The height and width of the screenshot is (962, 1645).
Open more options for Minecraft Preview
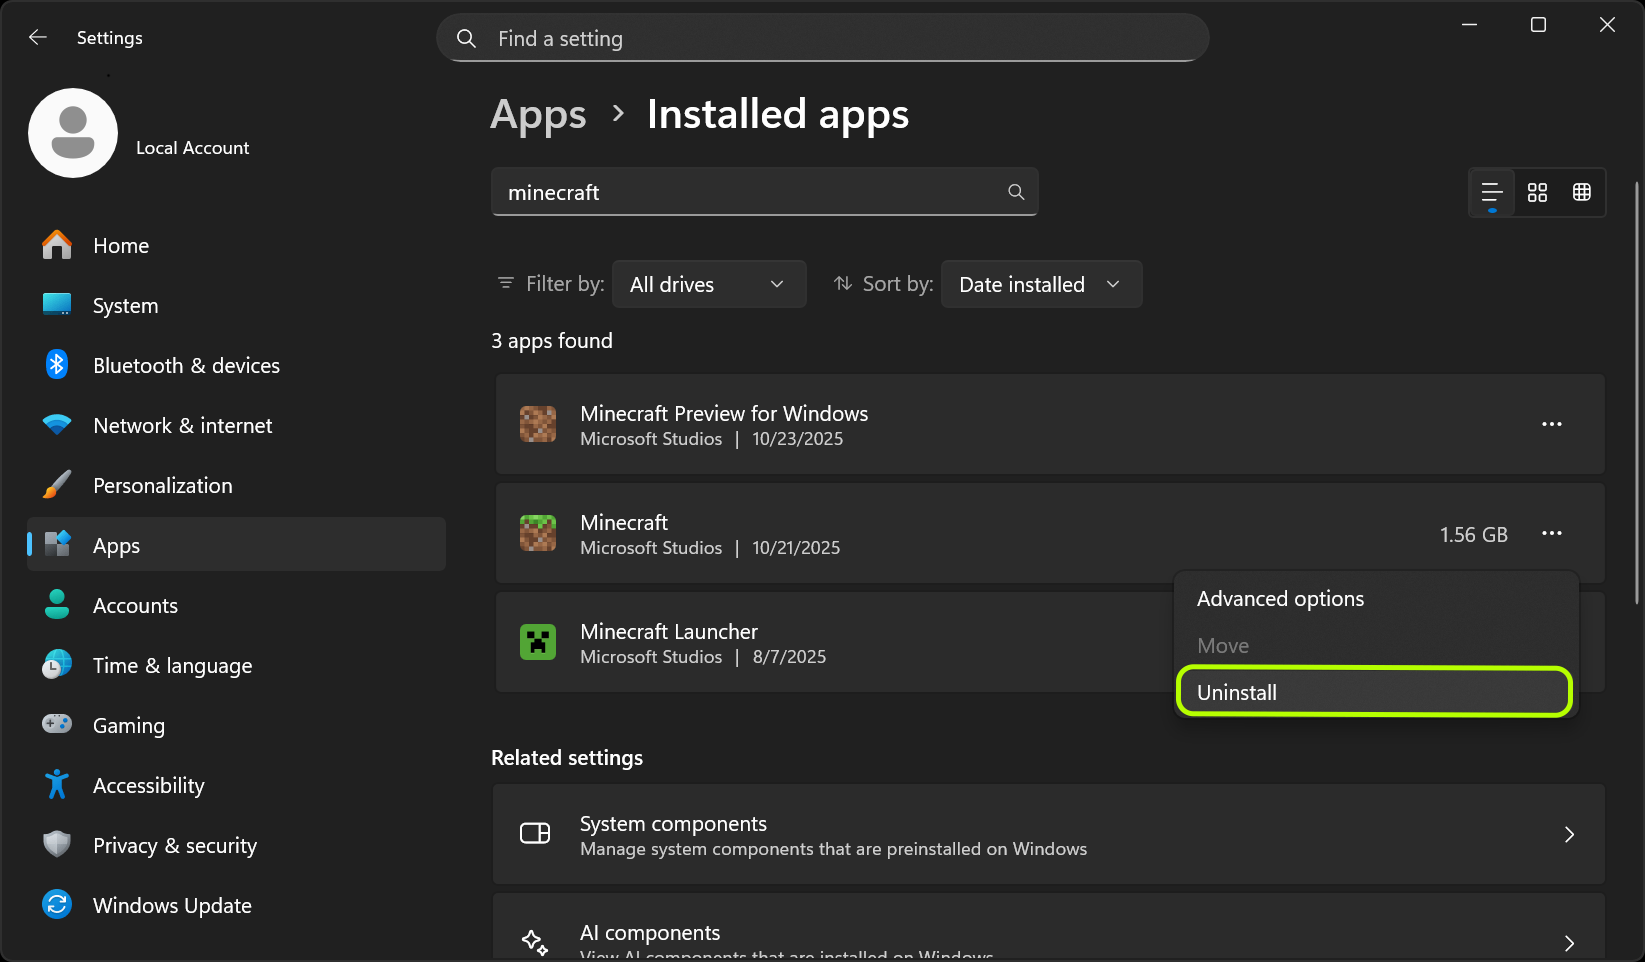coord(1552,424)
